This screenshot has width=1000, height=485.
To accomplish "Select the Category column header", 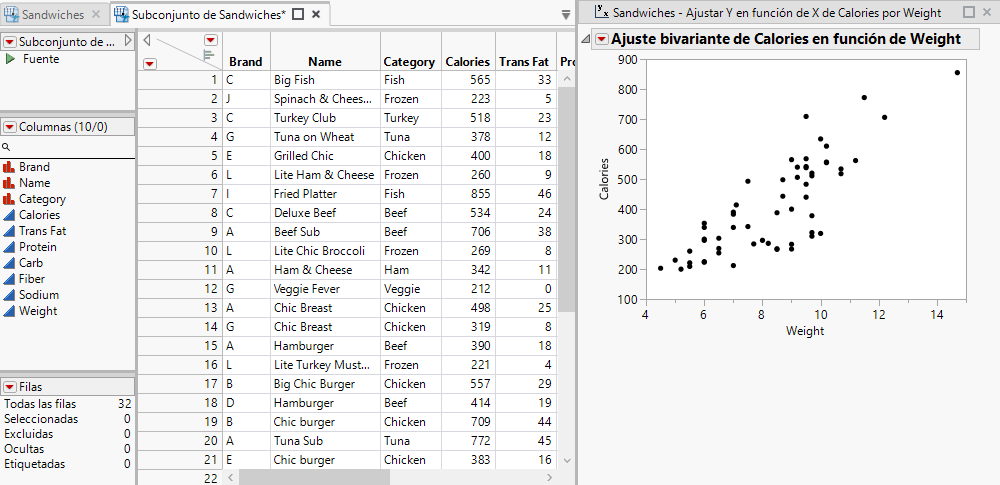I will pos(409,62).
